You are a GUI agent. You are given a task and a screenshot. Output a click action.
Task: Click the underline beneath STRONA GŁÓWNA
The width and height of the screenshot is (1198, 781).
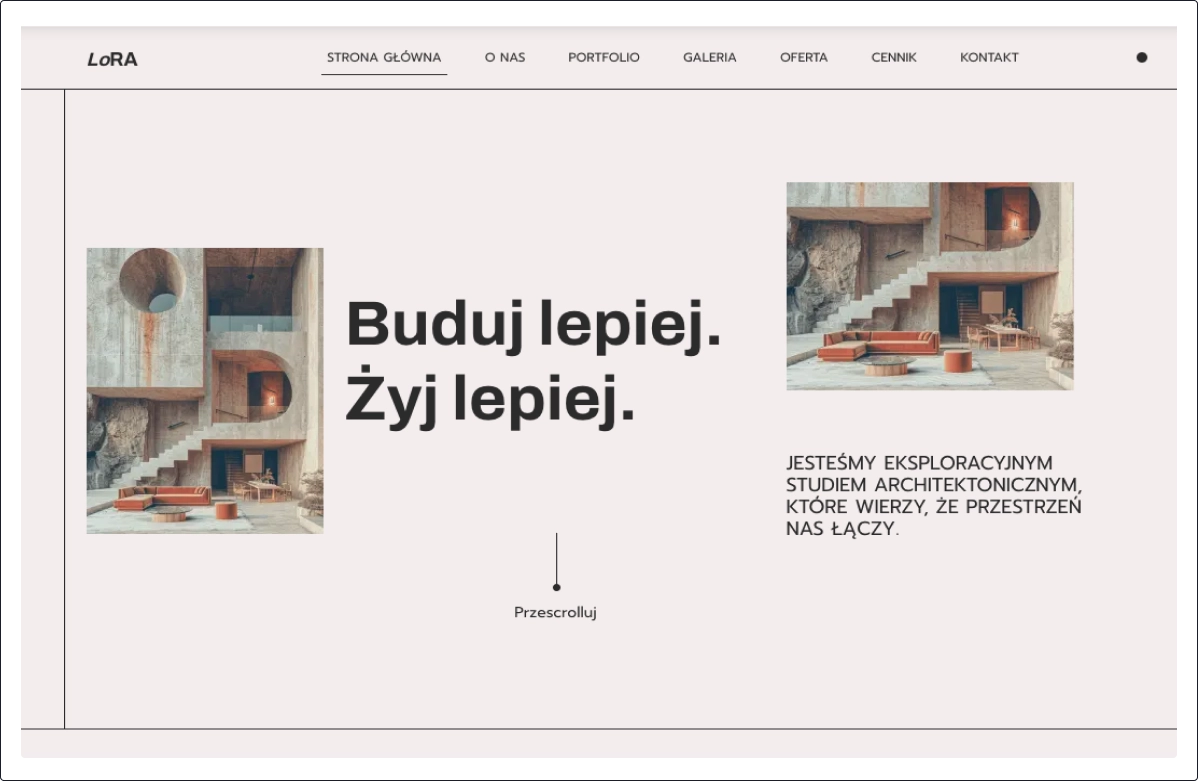coord(383,74)
